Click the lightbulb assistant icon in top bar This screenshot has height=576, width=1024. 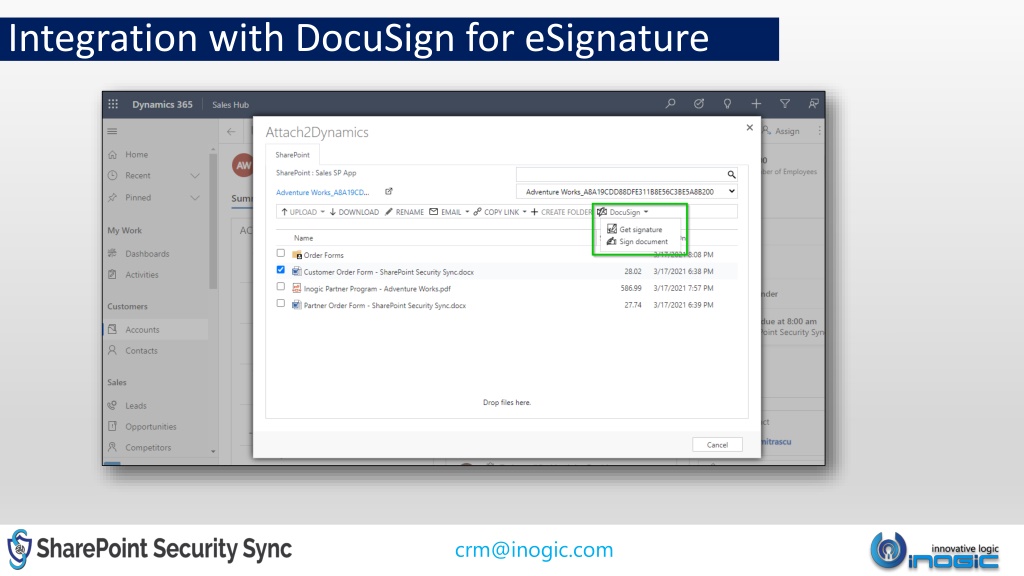coord(727,104)
